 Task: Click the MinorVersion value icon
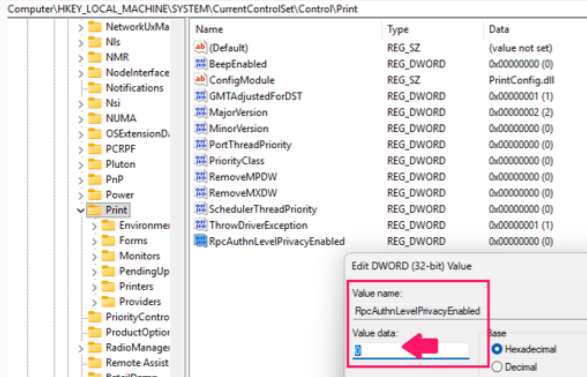[200, 128]
